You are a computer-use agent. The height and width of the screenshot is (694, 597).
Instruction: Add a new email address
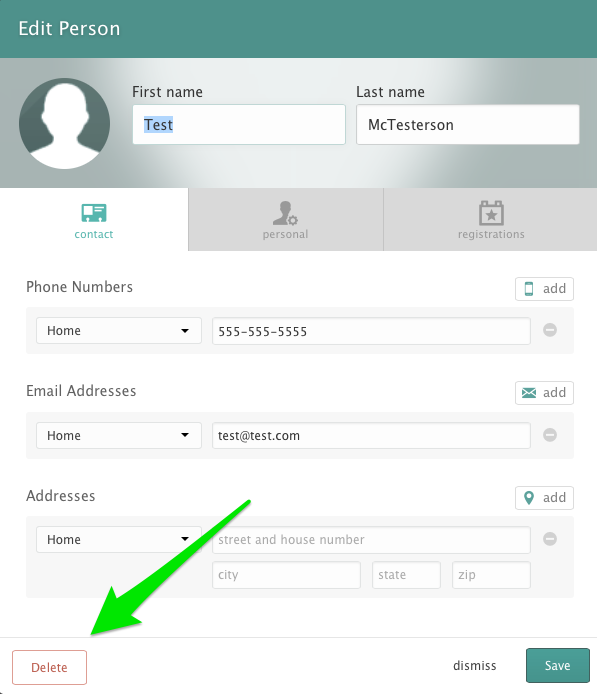[544, 393]
